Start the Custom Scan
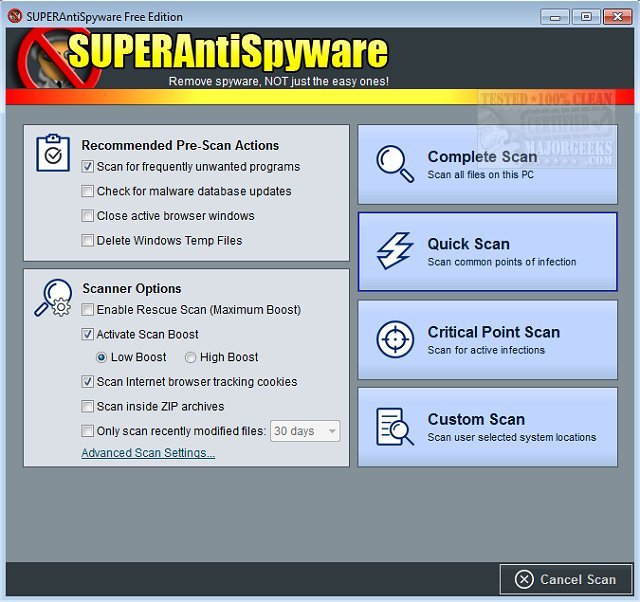Viewport: 640px width, 602px height. pyautogui.click(x=487, y=427)
